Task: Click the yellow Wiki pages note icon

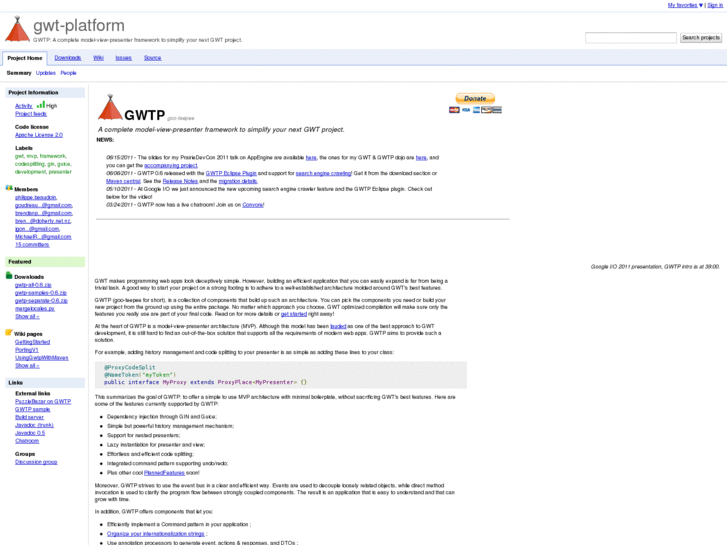Action: click(x=9, y=333)
